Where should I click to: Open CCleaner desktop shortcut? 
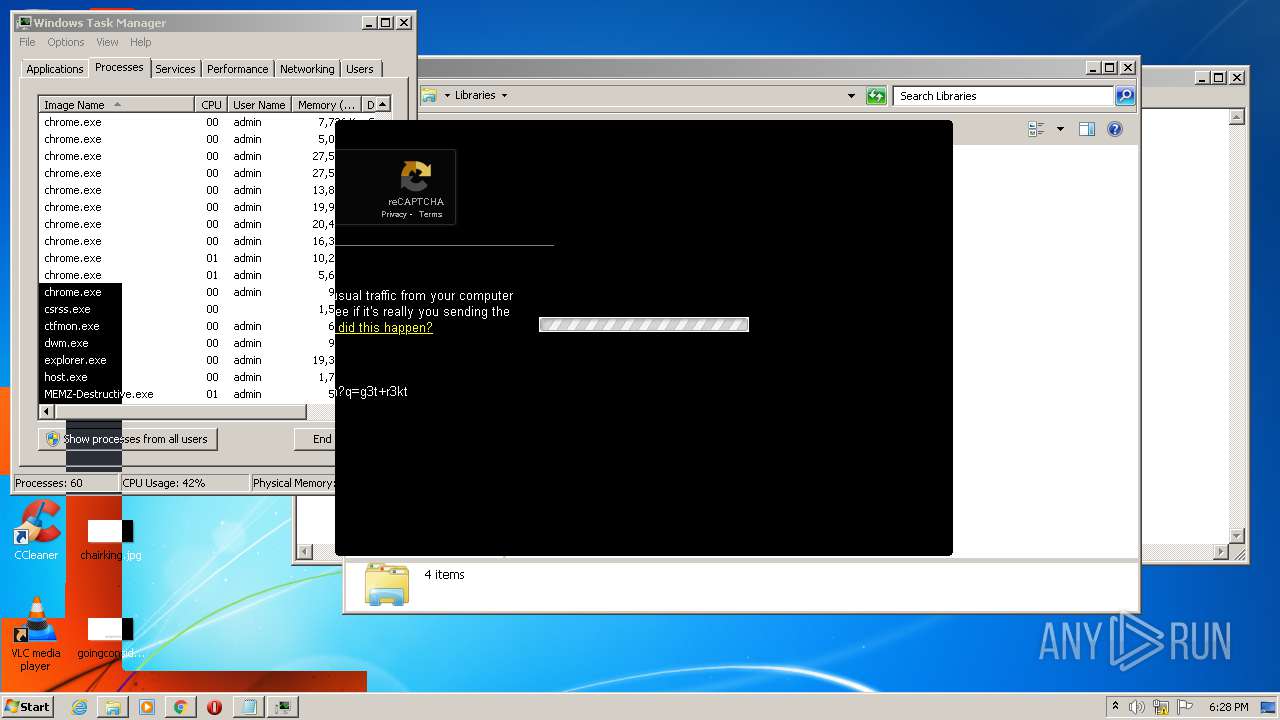tap(36, 530)
